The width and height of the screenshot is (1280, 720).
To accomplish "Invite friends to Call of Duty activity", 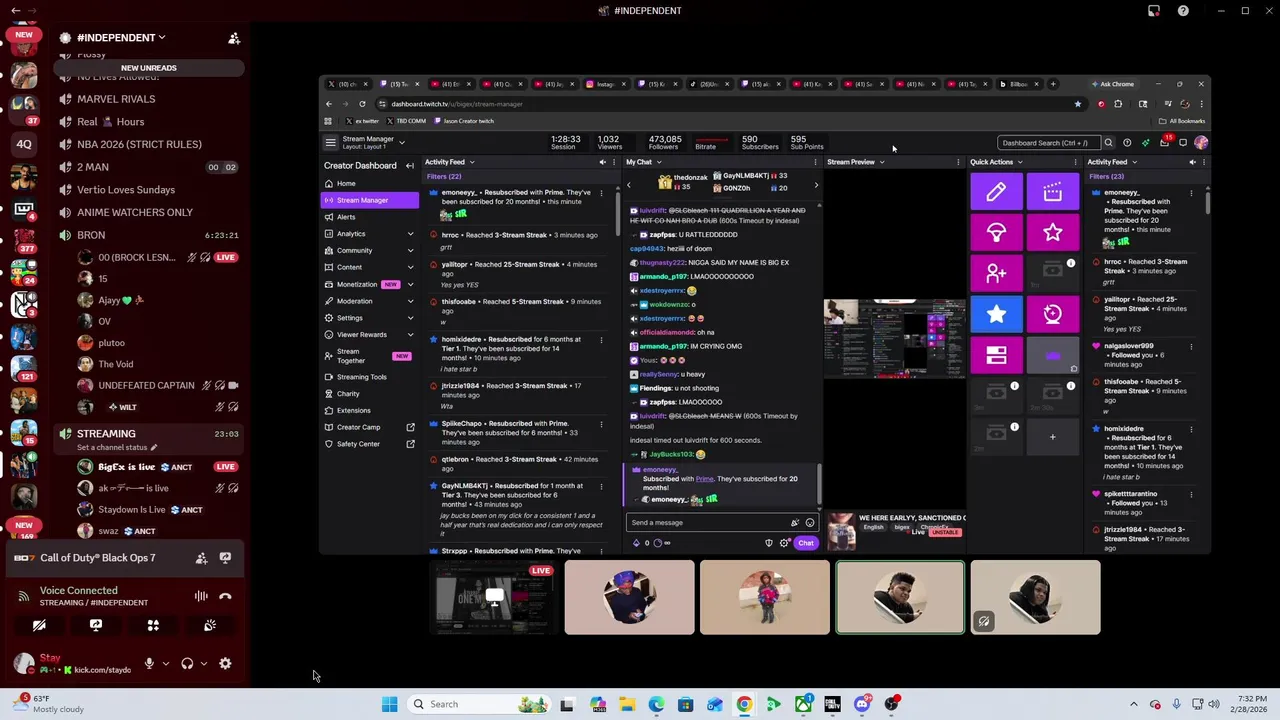I will click(x=201, y=558).
